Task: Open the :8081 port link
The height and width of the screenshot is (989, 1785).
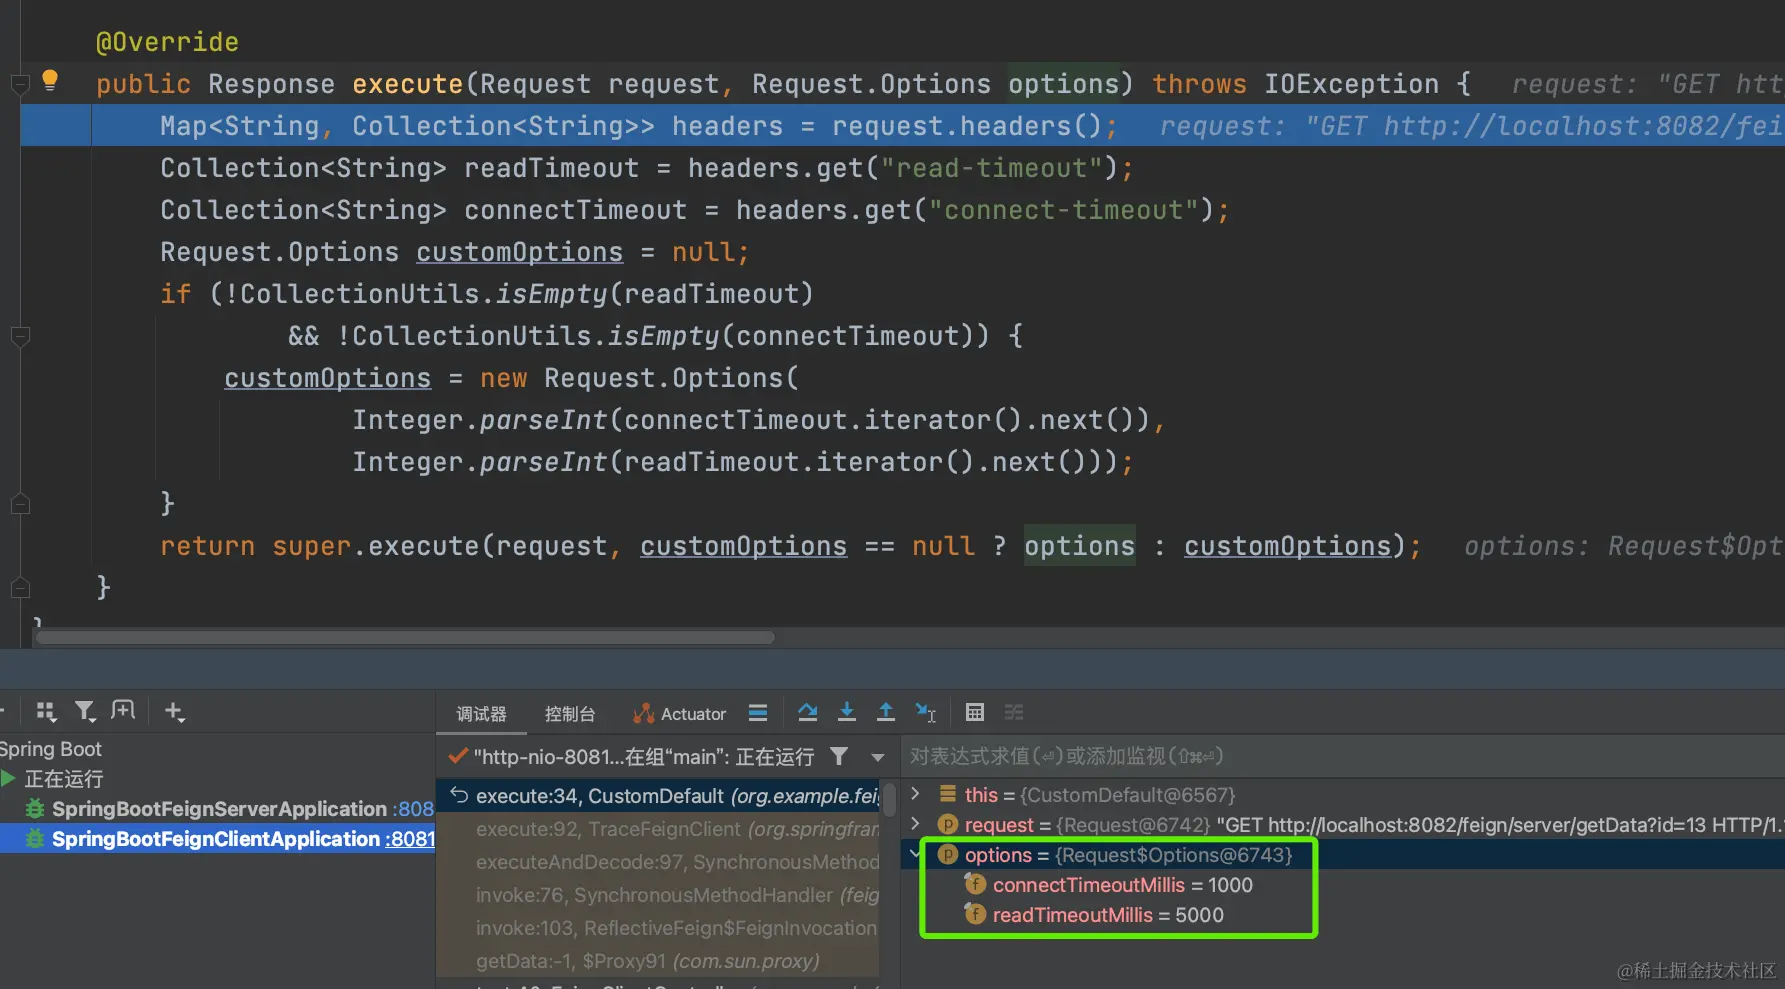Action: 410,838
